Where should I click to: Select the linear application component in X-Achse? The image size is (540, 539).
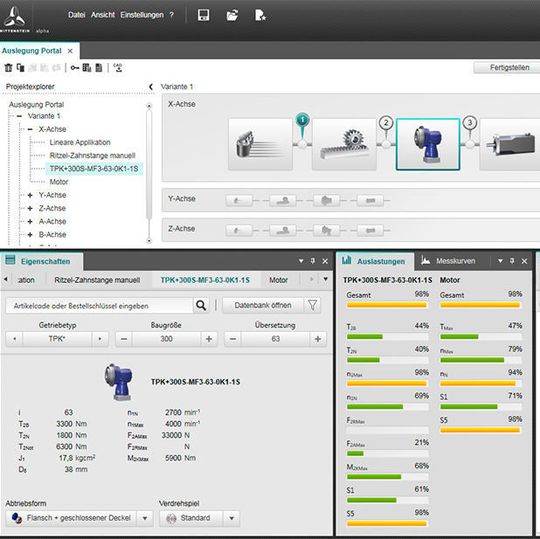(x=260, y=144)
